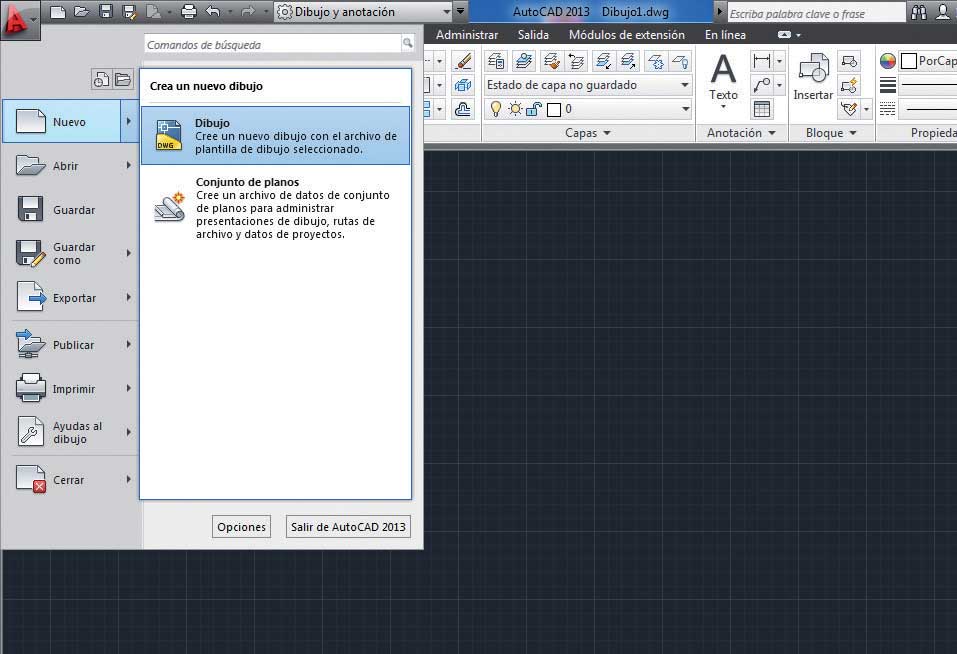This screenshot has width=957, height=654.
Task: Select Publicar in application menu
Action: (71, 345)
